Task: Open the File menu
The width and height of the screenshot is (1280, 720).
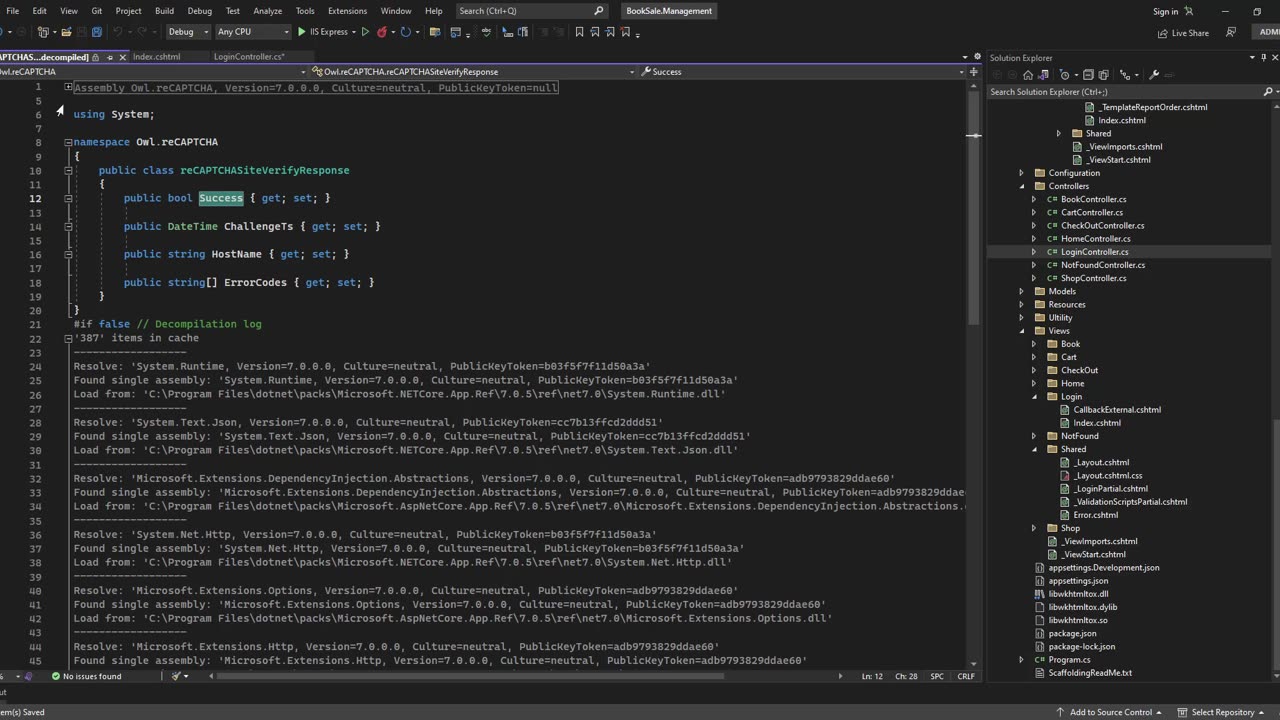Action: click(x=13, y=11)
